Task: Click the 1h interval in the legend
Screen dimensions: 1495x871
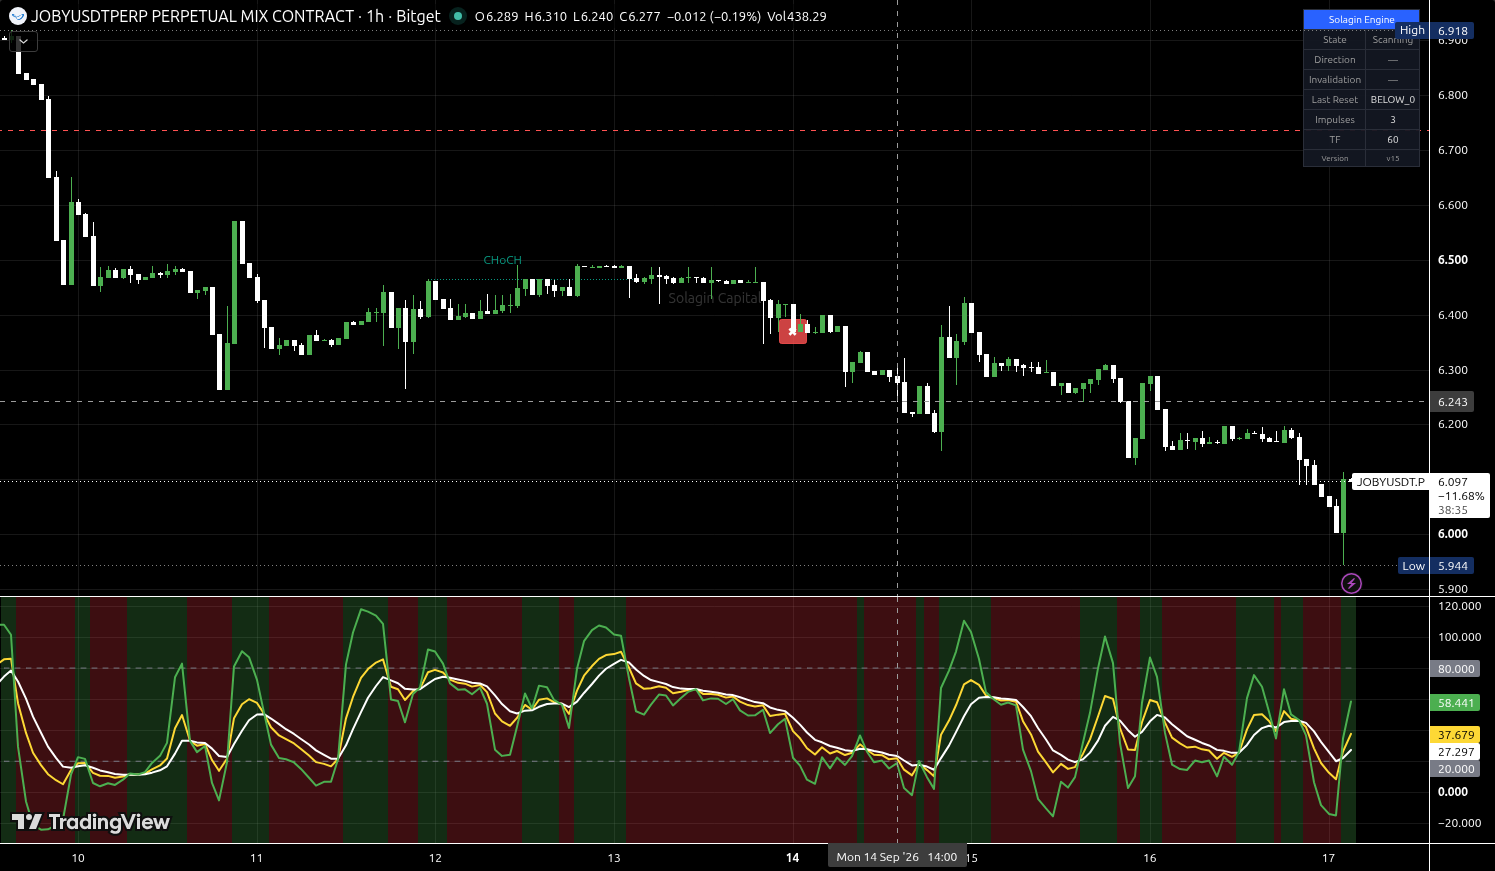Action: click(x=374, y=16)
